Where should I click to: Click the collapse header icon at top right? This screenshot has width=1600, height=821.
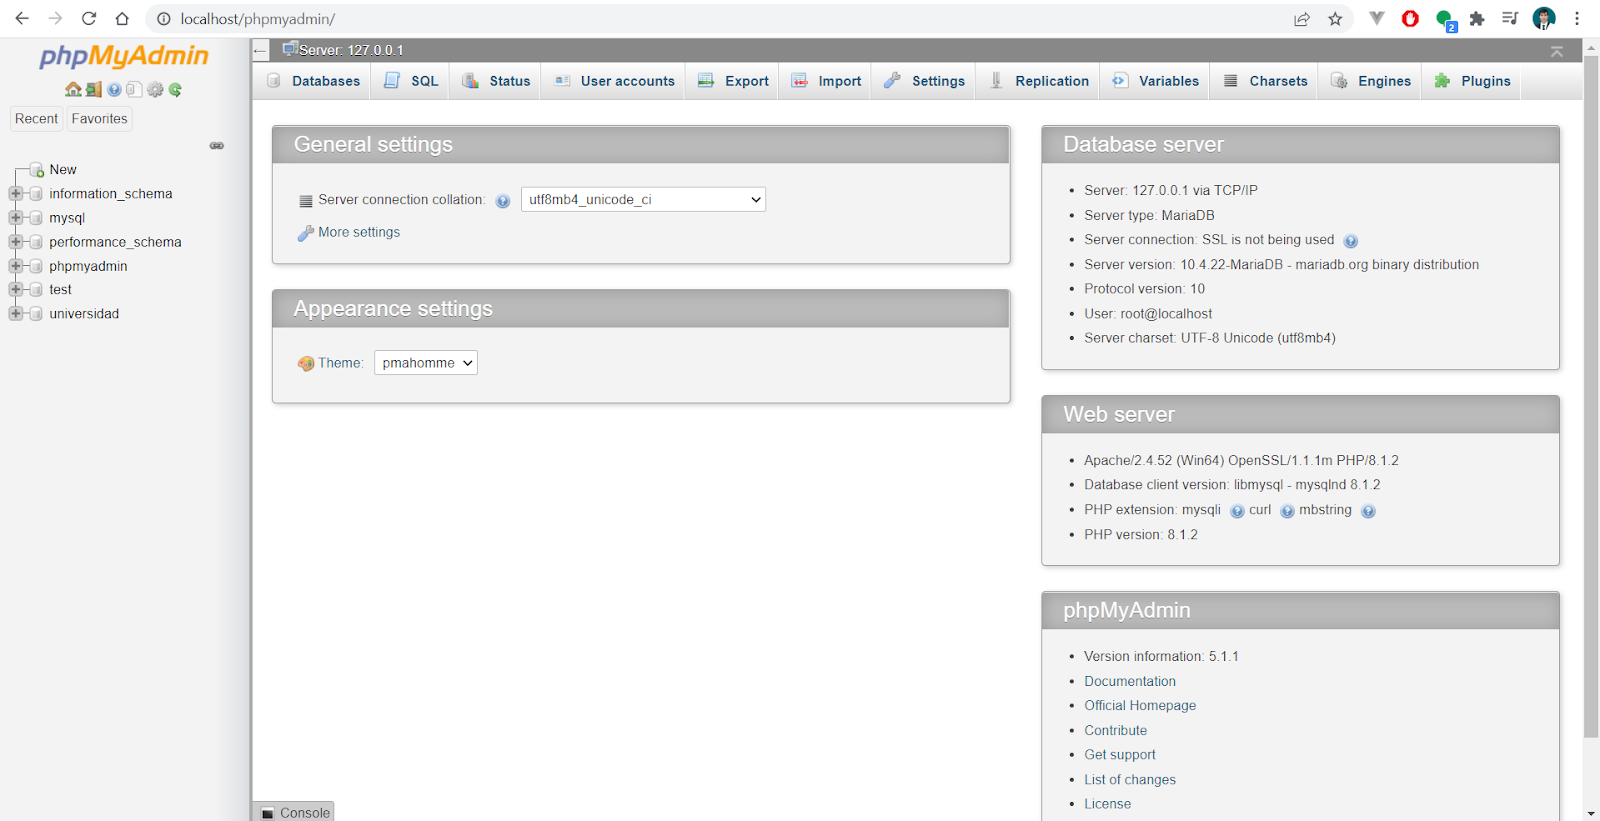pos(1557,51)
